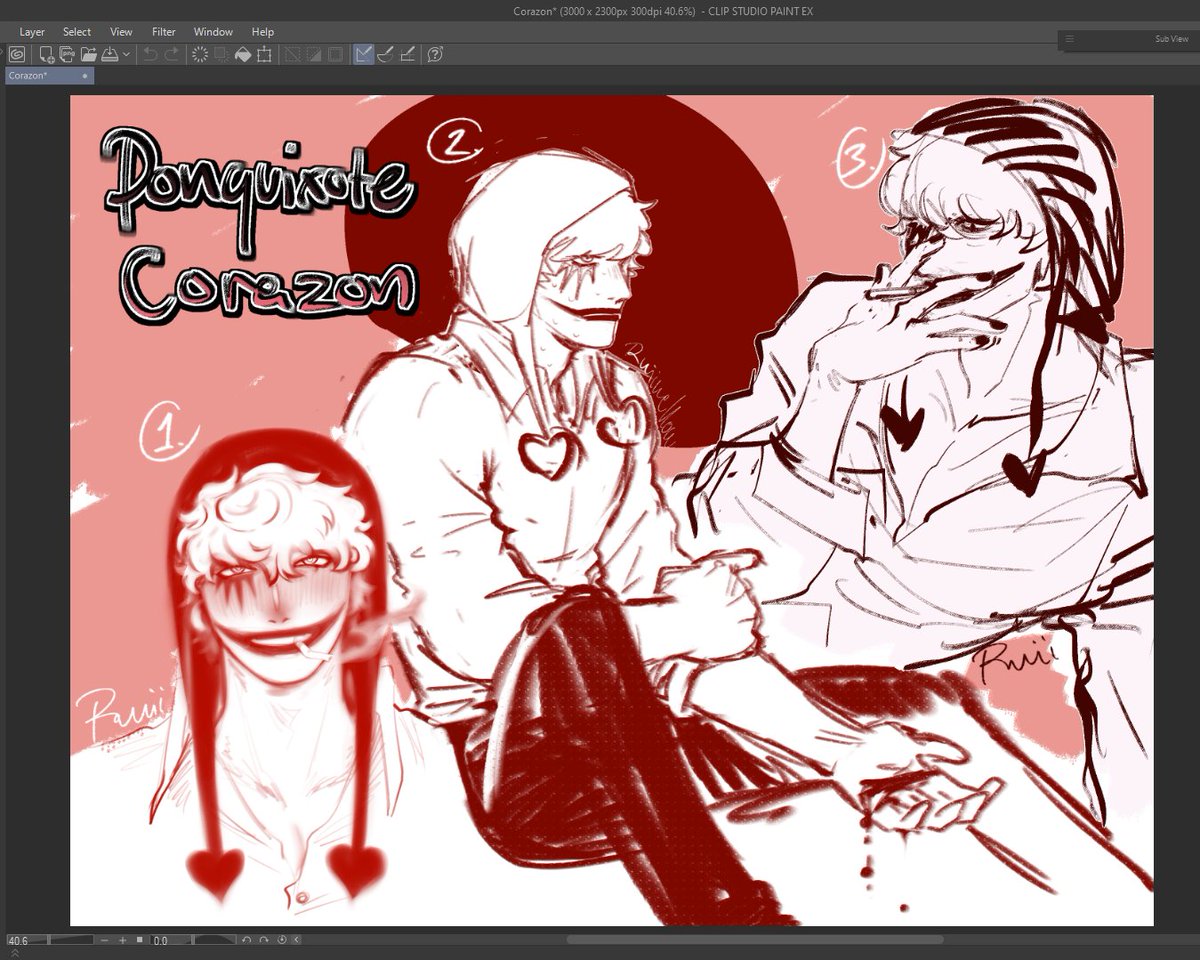Open the Help menu
Screen dimensions: 1200x960
click(263, 32)
